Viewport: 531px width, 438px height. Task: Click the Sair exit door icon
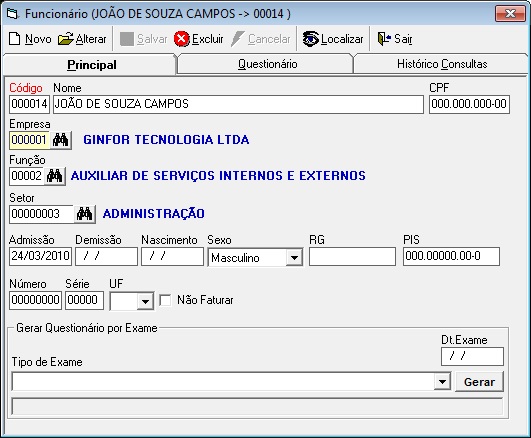384,39
